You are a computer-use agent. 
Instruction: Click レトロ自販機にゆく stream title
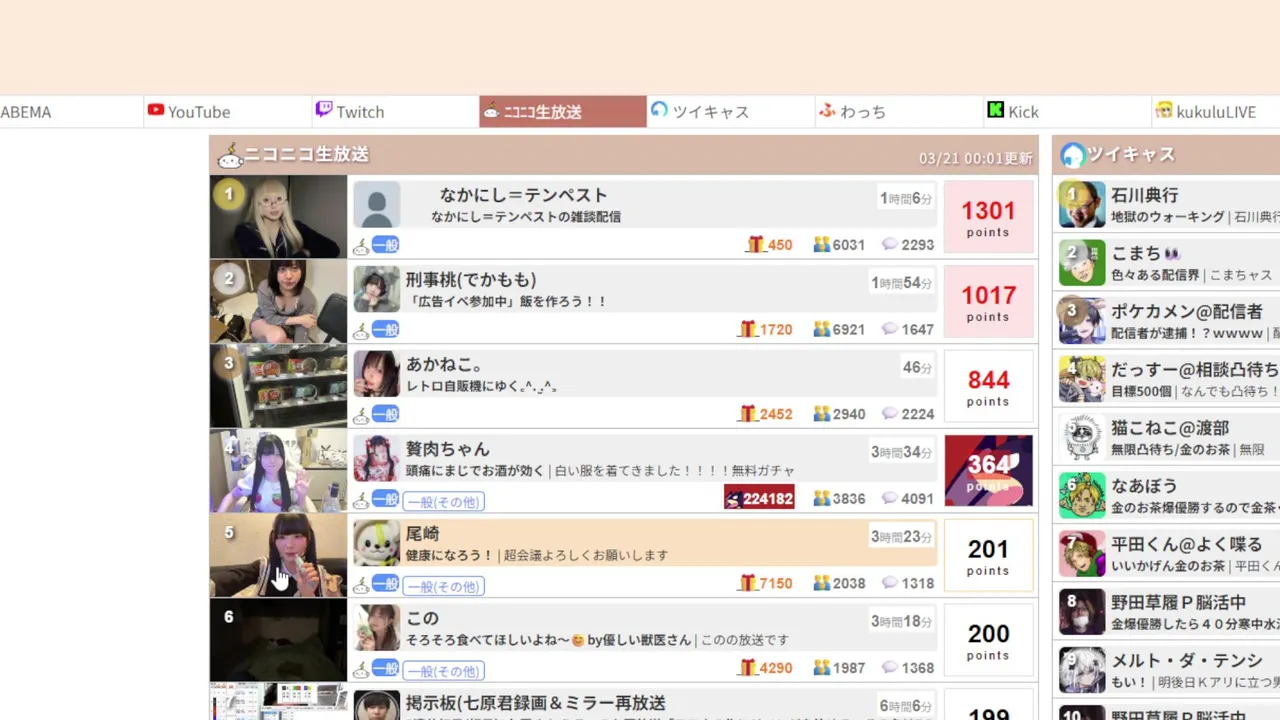[482, 386]
